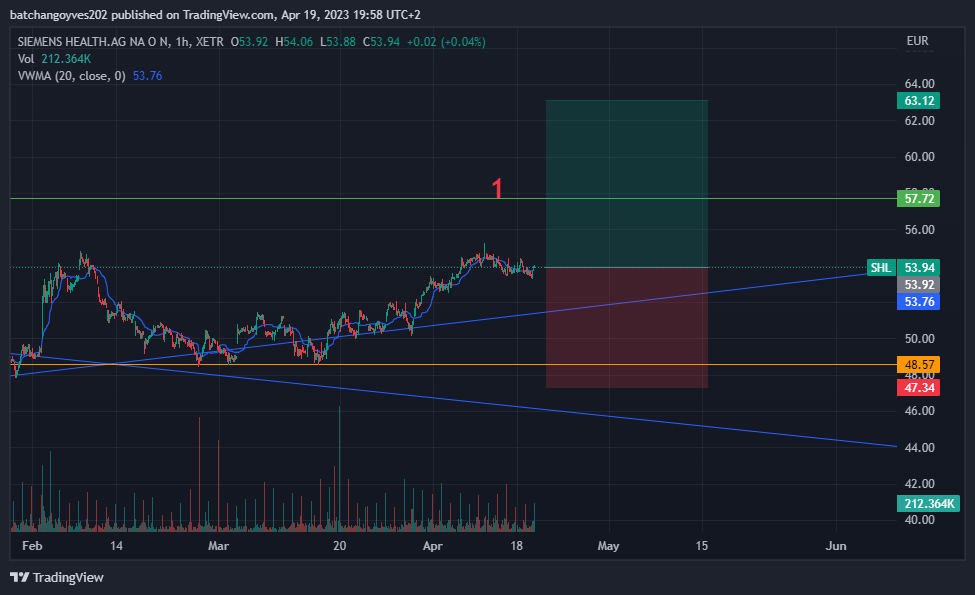Click the red 47.34 stop price label
This screenshot has height=595, width=975.
point(918,388)
